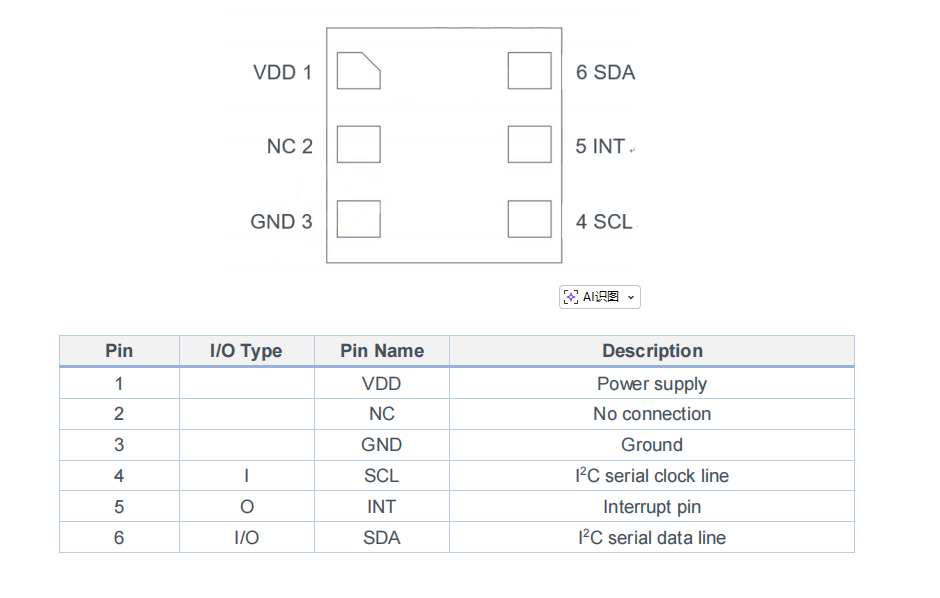The image size is (940, 598).
Task: Select the SDA pin 6 pad square
Action: pyautogui.click(x=529, y=71)
